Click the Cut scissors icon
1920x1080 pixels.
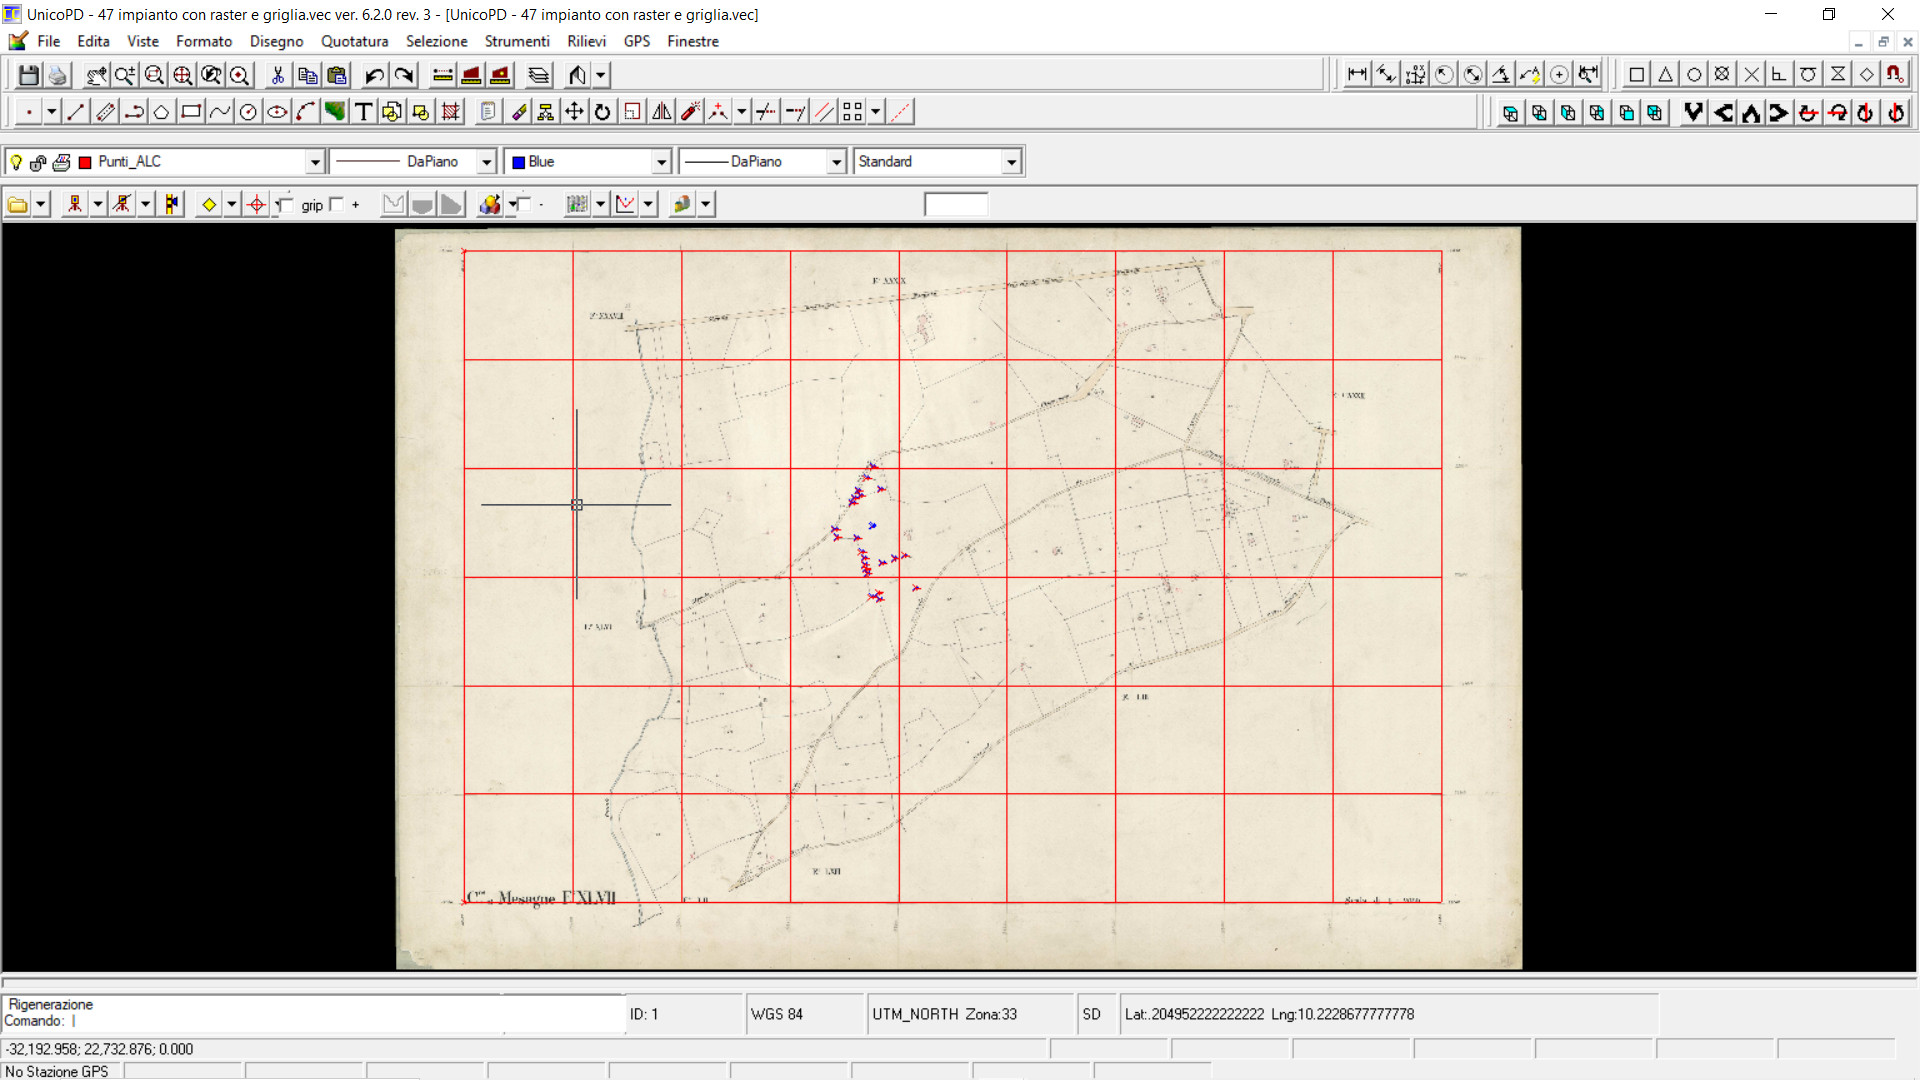(277, 75)
